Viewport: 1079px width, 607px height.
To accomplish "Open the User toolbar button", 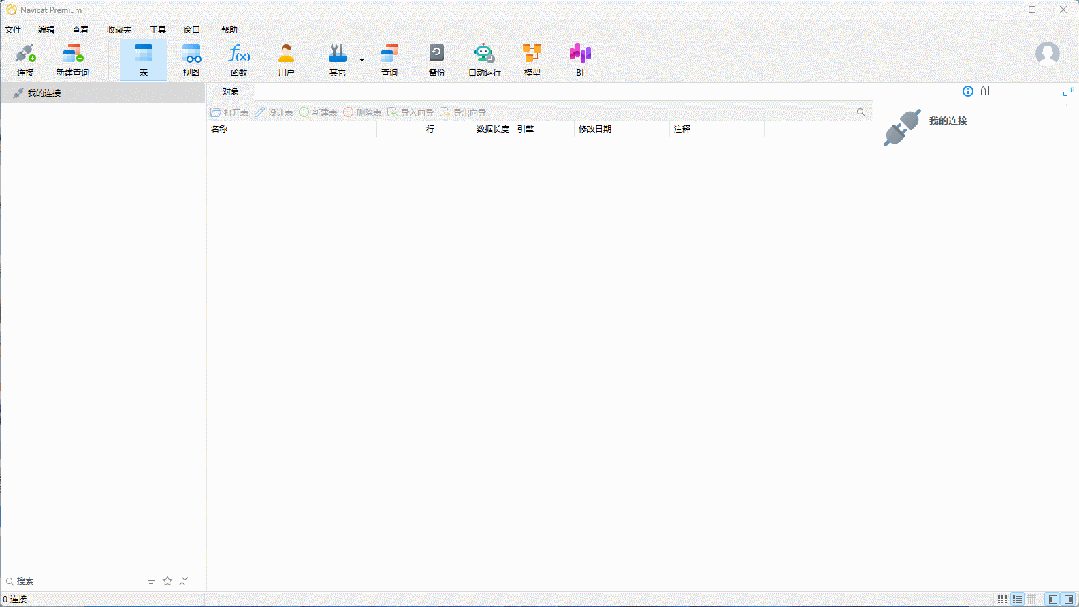I will pyautogui.click(x=286, y=59).
